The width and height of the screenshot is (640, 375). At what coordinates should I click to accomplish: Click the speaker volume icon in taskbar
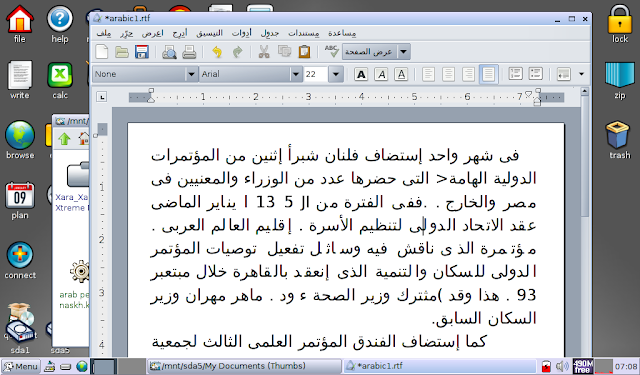click(562, 366)
